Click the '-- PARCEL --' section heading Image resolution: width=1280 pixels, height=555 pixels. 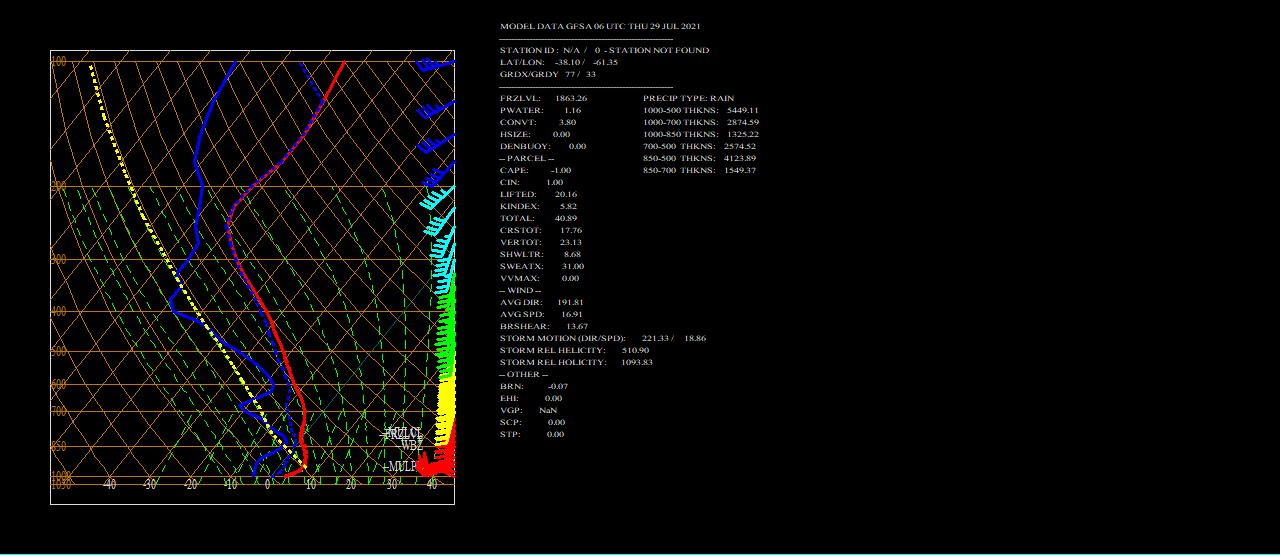pyautogui.click(x=527, y=158)
